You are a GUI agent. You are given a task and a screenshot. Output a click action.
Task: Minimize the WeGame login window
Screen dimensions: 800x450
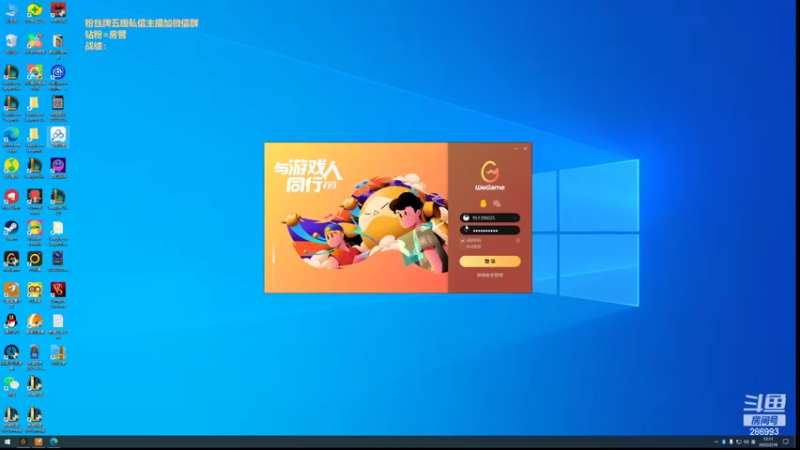click(x=516, y=148)
